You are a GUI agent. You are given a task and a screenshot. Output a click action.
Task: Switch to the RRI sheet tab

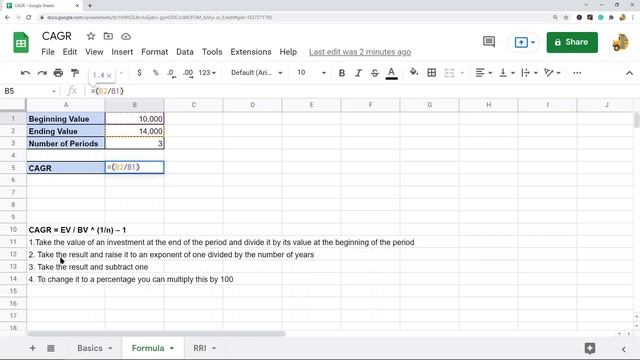coord(200,348)
